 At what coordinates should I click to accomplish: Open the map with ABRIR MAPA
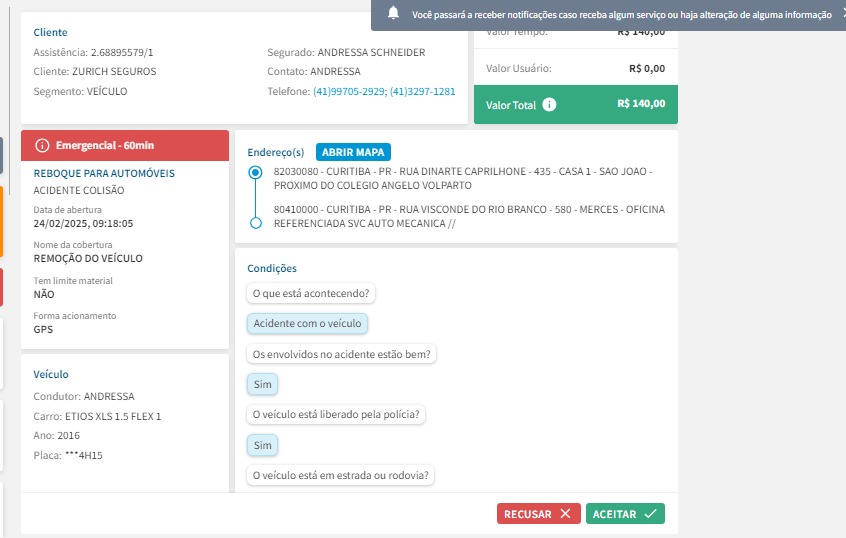(x=353, y=152)
